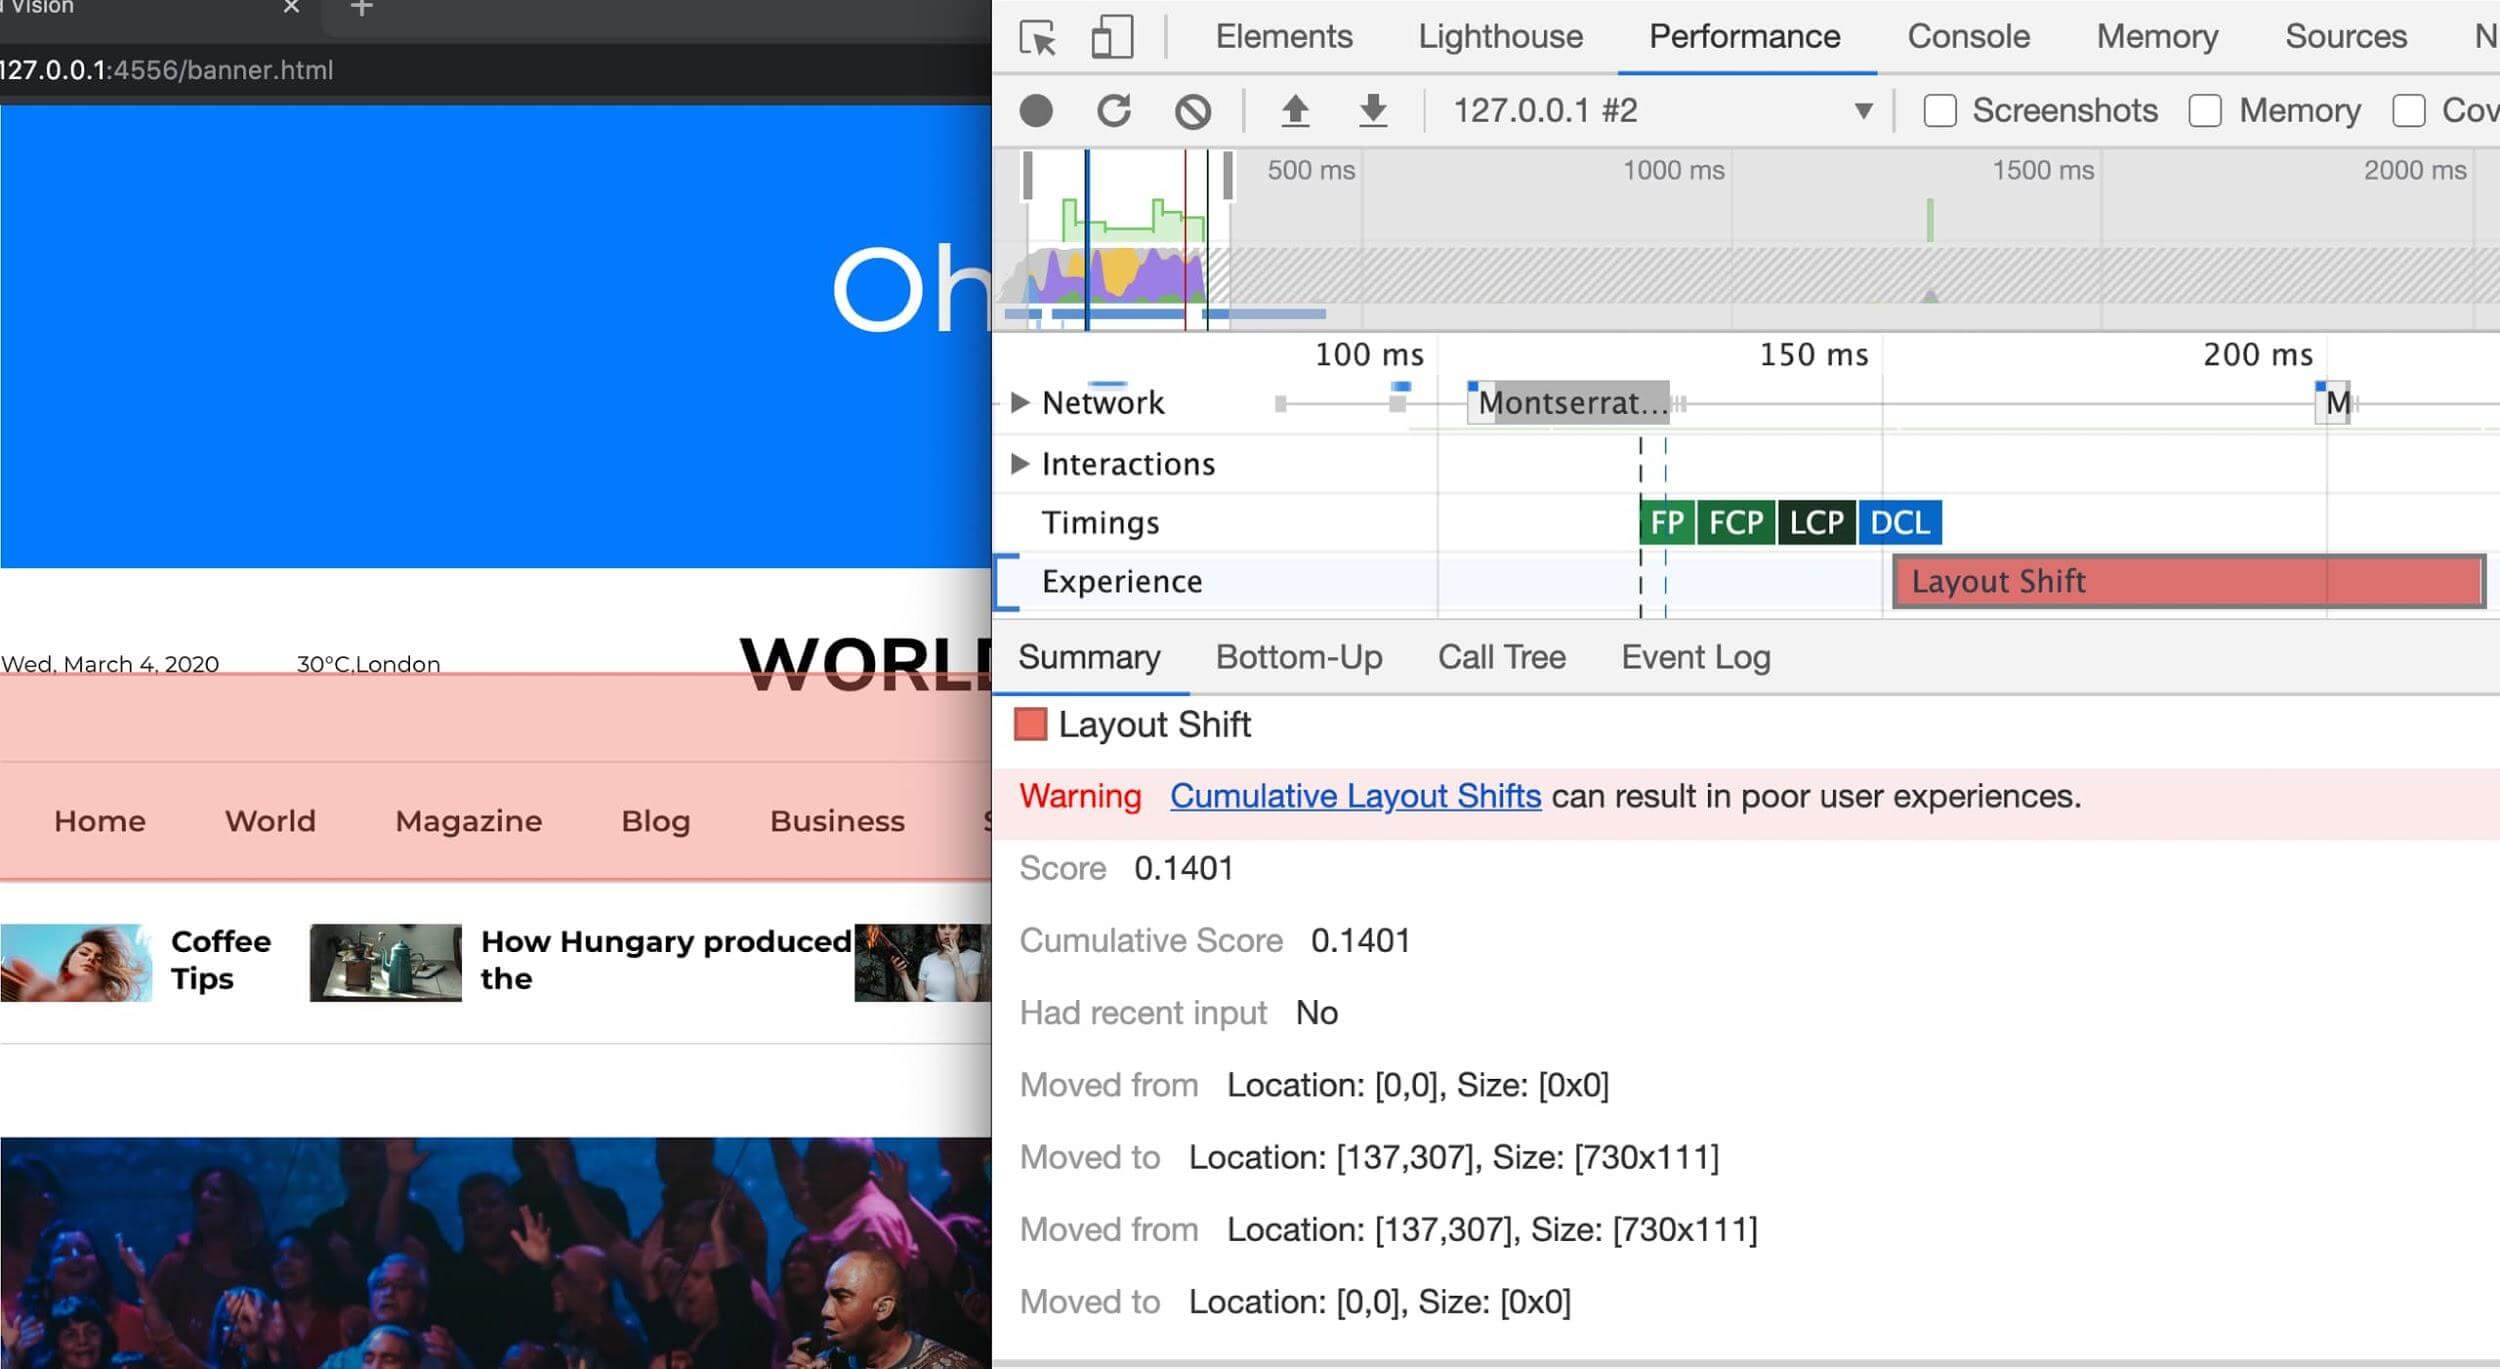Click the download profile icon
Image resolution: width=2500 pixels, height=1369 pixels.
(1374, 111)
